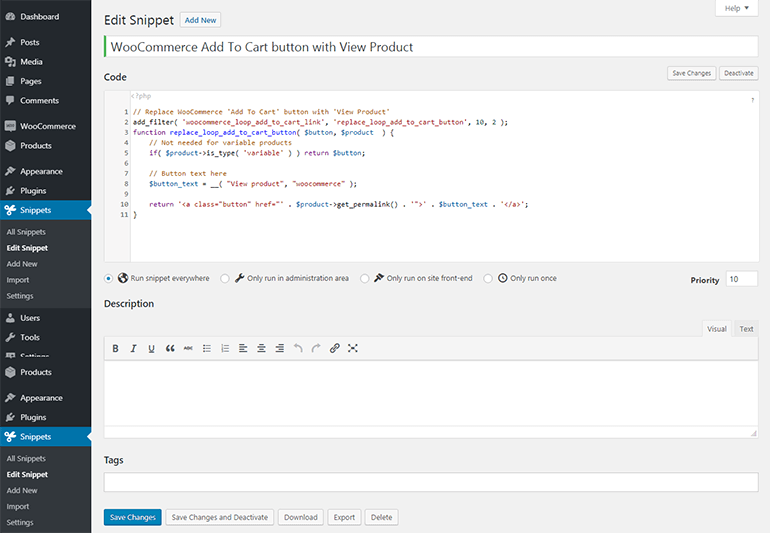Click the Users person icon

point(10,318)
